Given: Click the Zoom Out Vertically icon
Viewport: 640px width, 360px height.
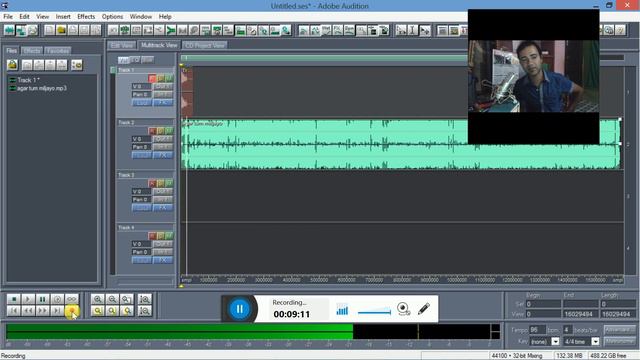Looking at the screenshot, I should [x=144, y=311].
